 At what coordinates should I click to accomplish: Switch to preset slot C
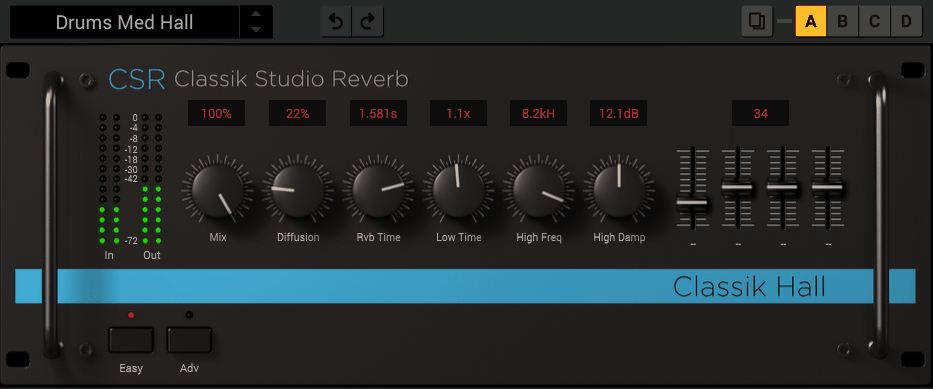pos(874,22)
